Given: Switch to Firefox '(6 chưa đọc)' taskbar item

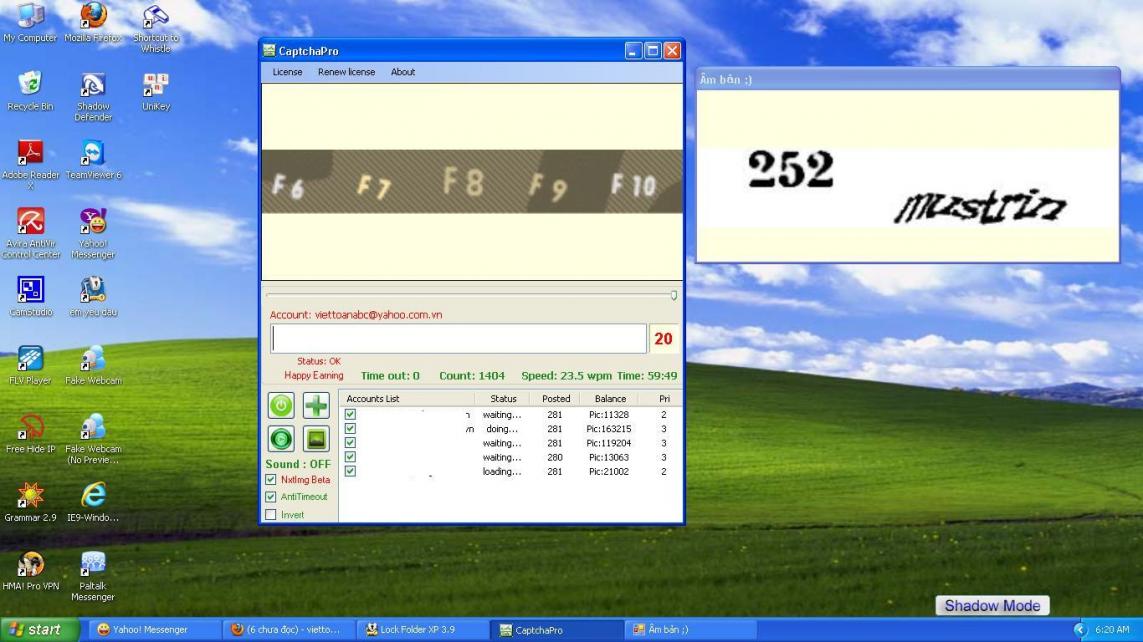Looking at the screenshot, I should point(290,630).
